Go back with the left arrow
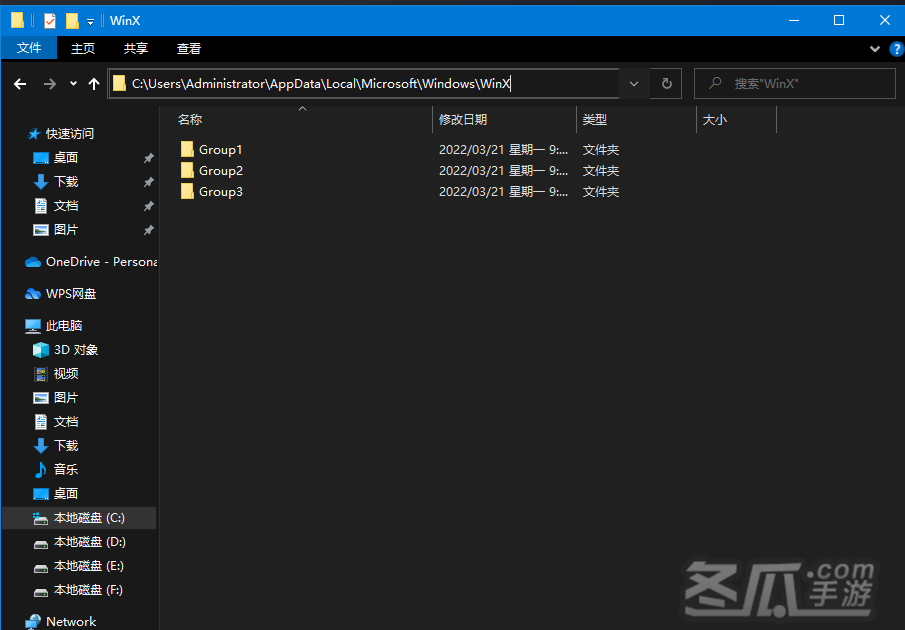The width and height of the screenshot is (905, 630). point(20,84)
